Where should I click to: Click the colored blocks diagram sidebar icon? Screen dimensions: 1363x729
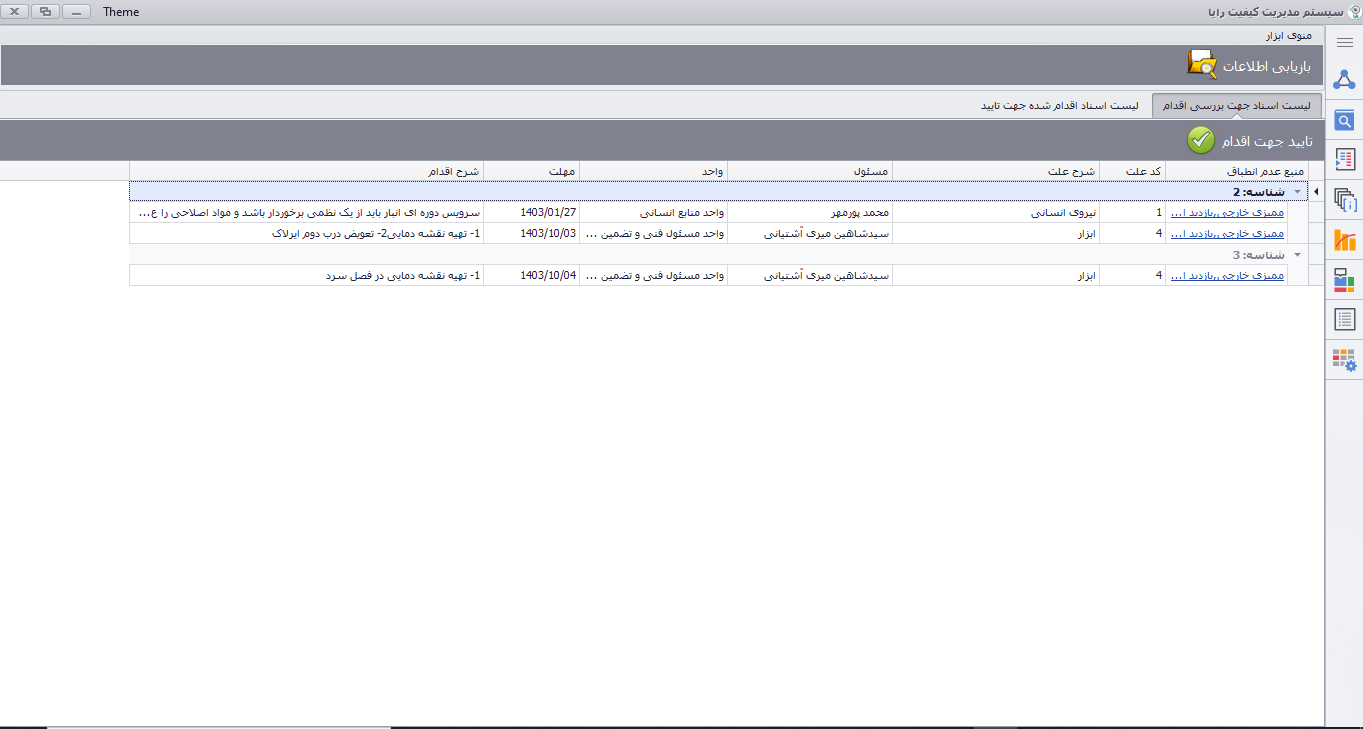coord(1344,280)
